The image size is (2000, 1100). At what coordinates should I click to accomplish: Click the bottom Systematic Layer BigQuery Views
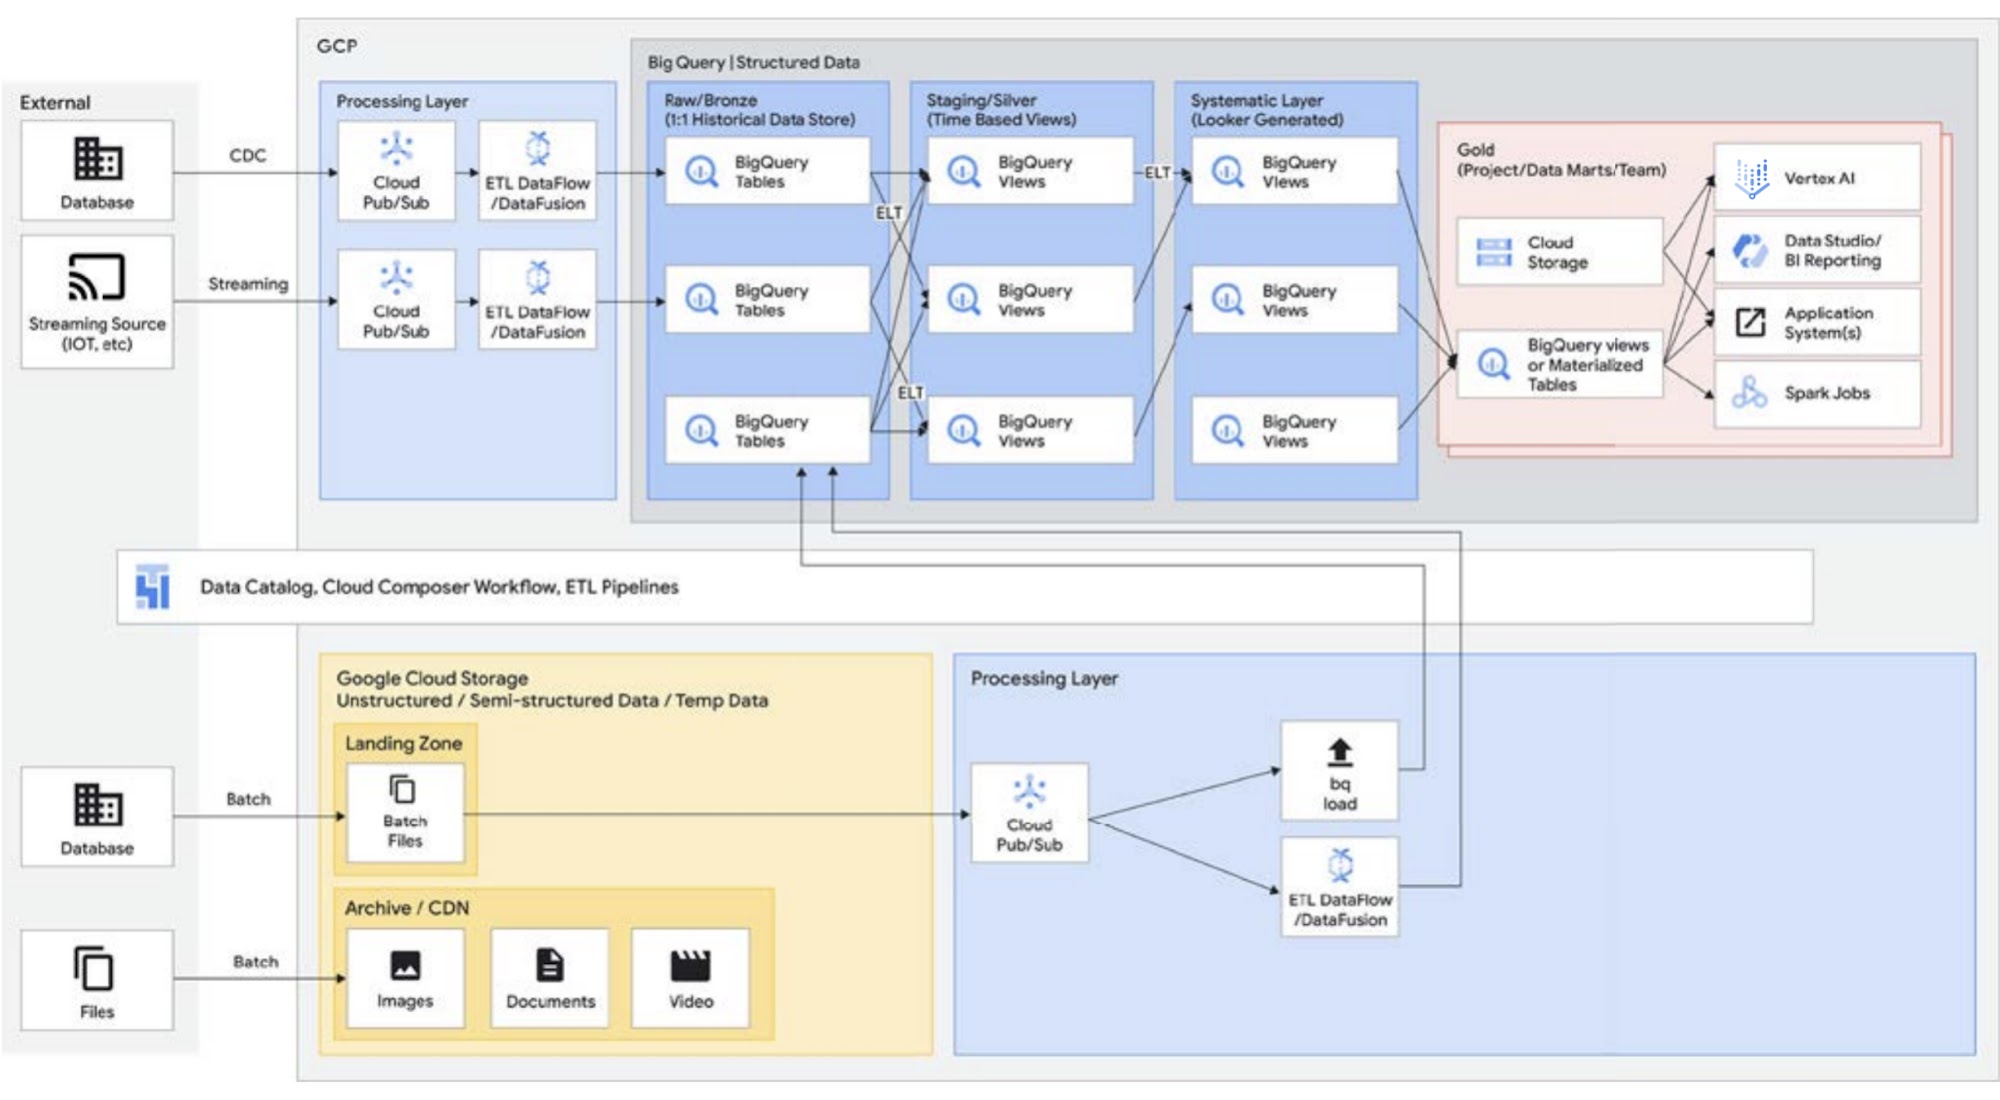point(1294,430)
